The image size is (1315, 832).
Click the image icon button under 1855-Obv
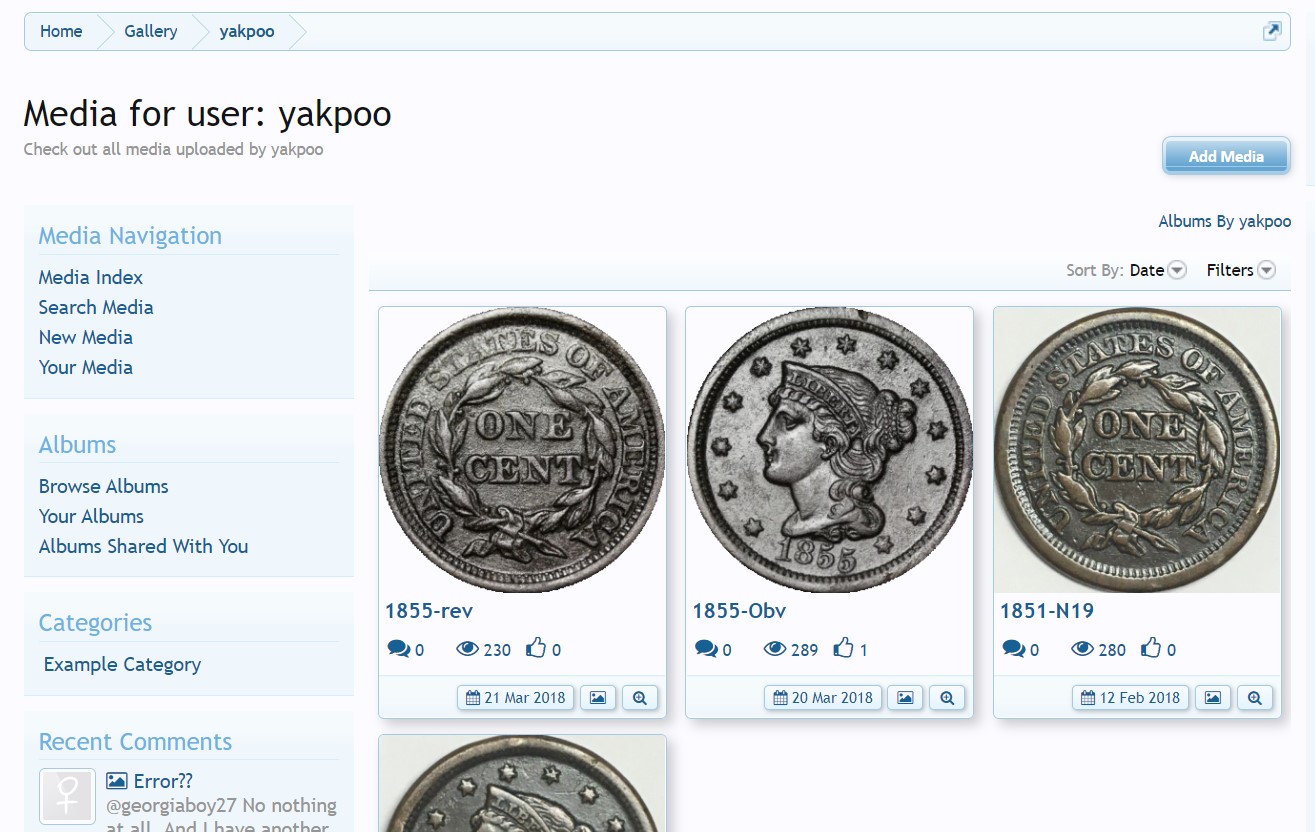pyautogui.click(x=905, y=698)
